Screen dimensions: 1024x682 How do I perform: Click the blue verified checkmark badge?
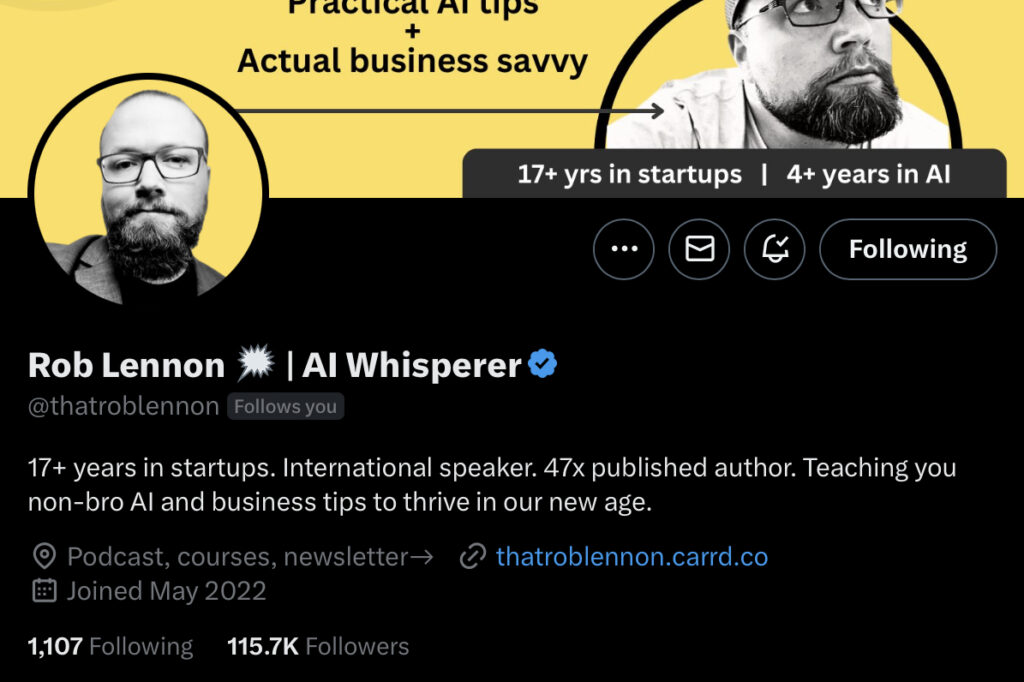click(543, 364)
